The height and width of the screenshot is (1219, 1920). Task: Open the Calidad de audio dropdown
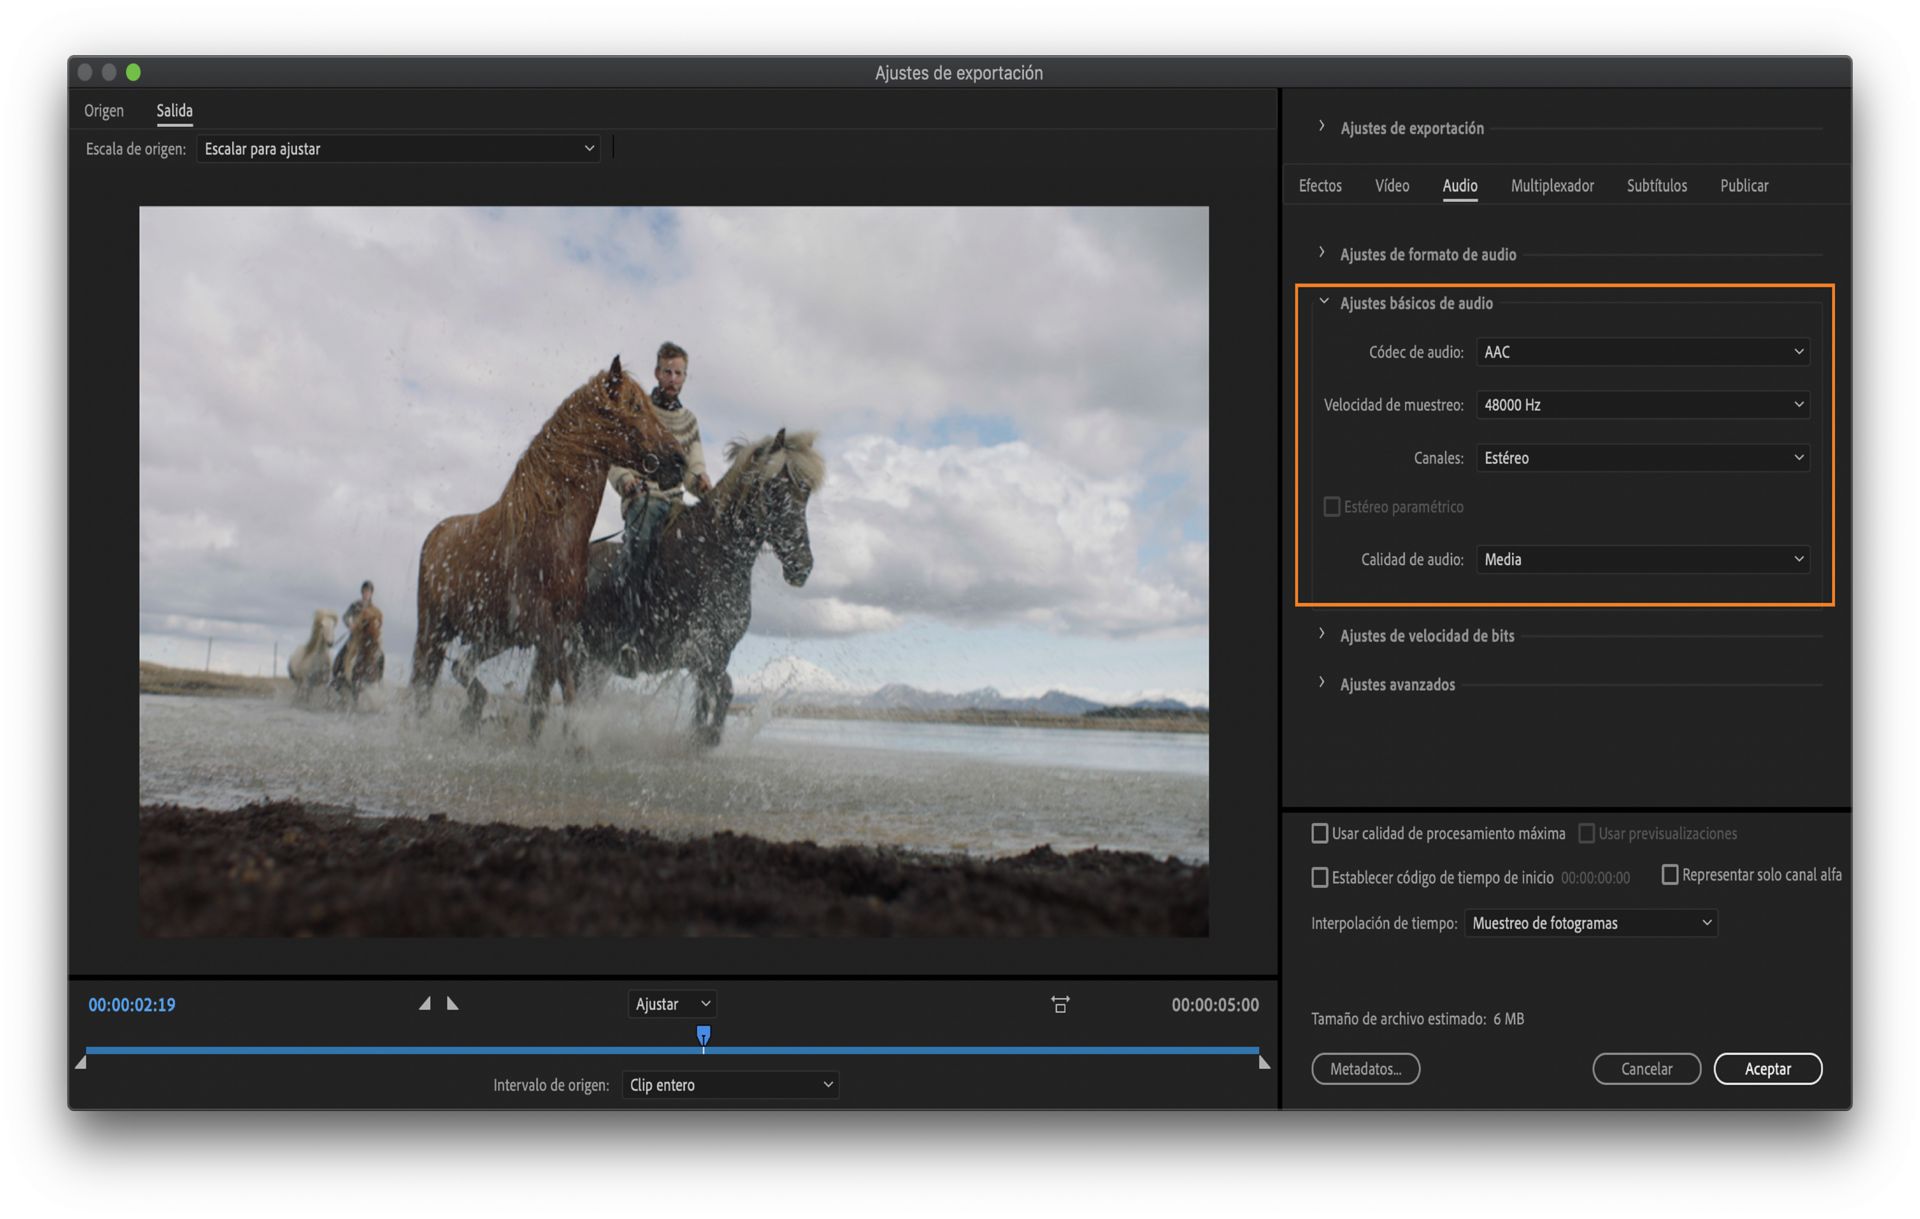coord(1642,559)
